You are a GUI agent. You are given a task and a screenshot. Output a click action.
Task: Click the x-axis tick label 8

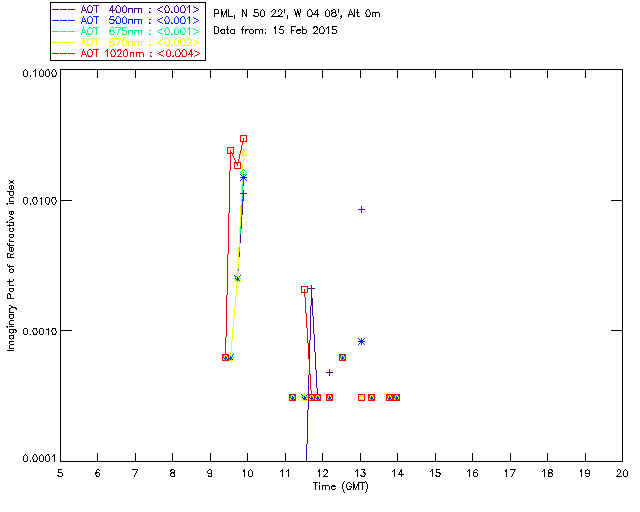[x=173, y=473]
